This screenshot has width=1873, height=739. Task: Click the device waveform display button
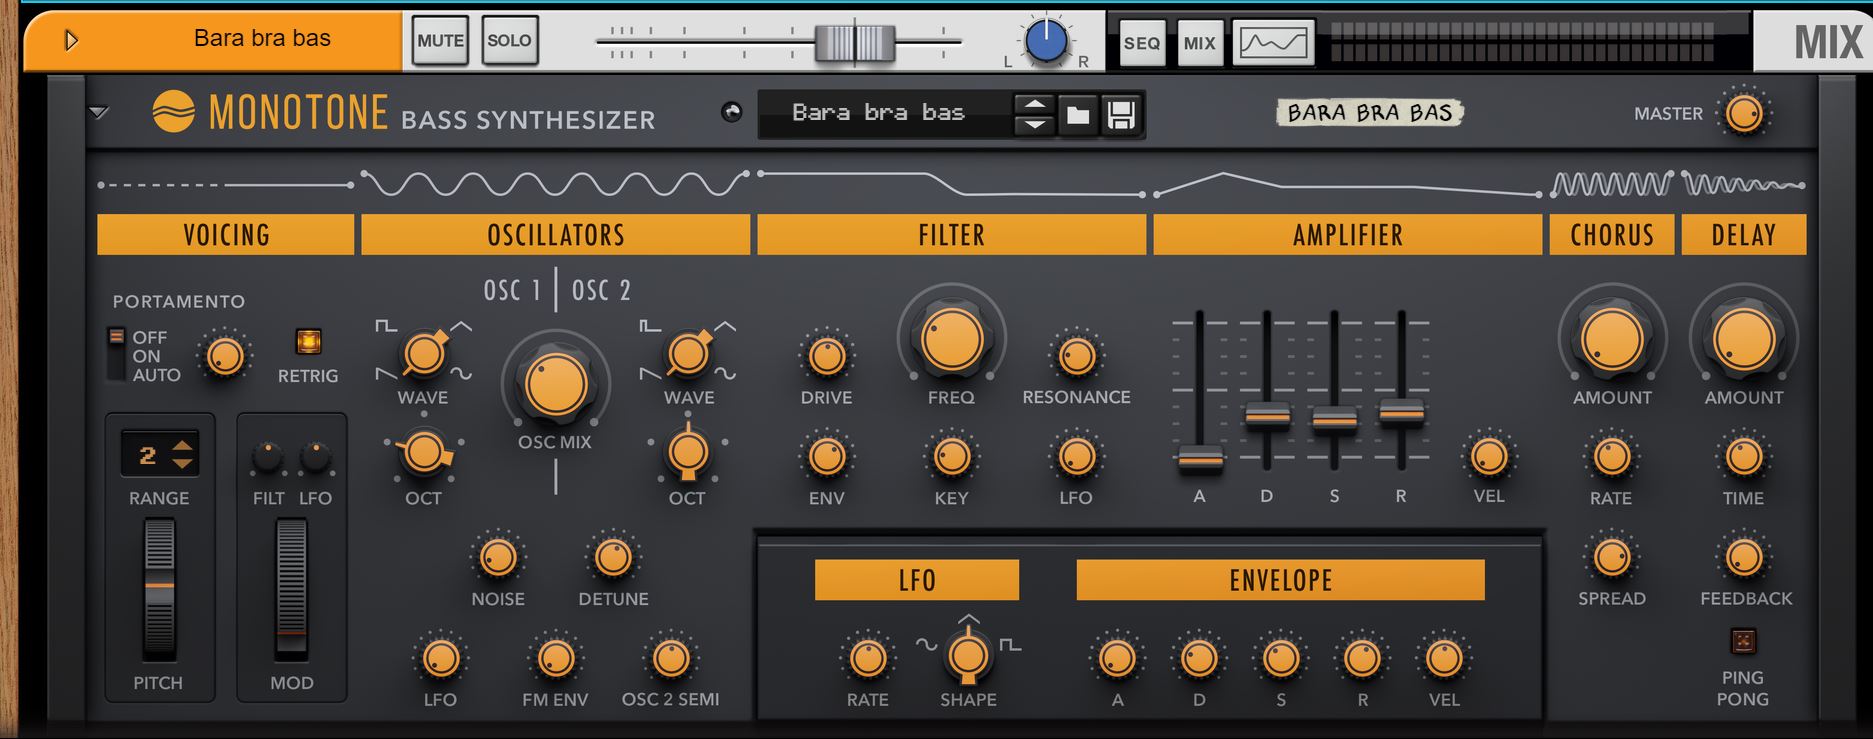[1273, 43]
